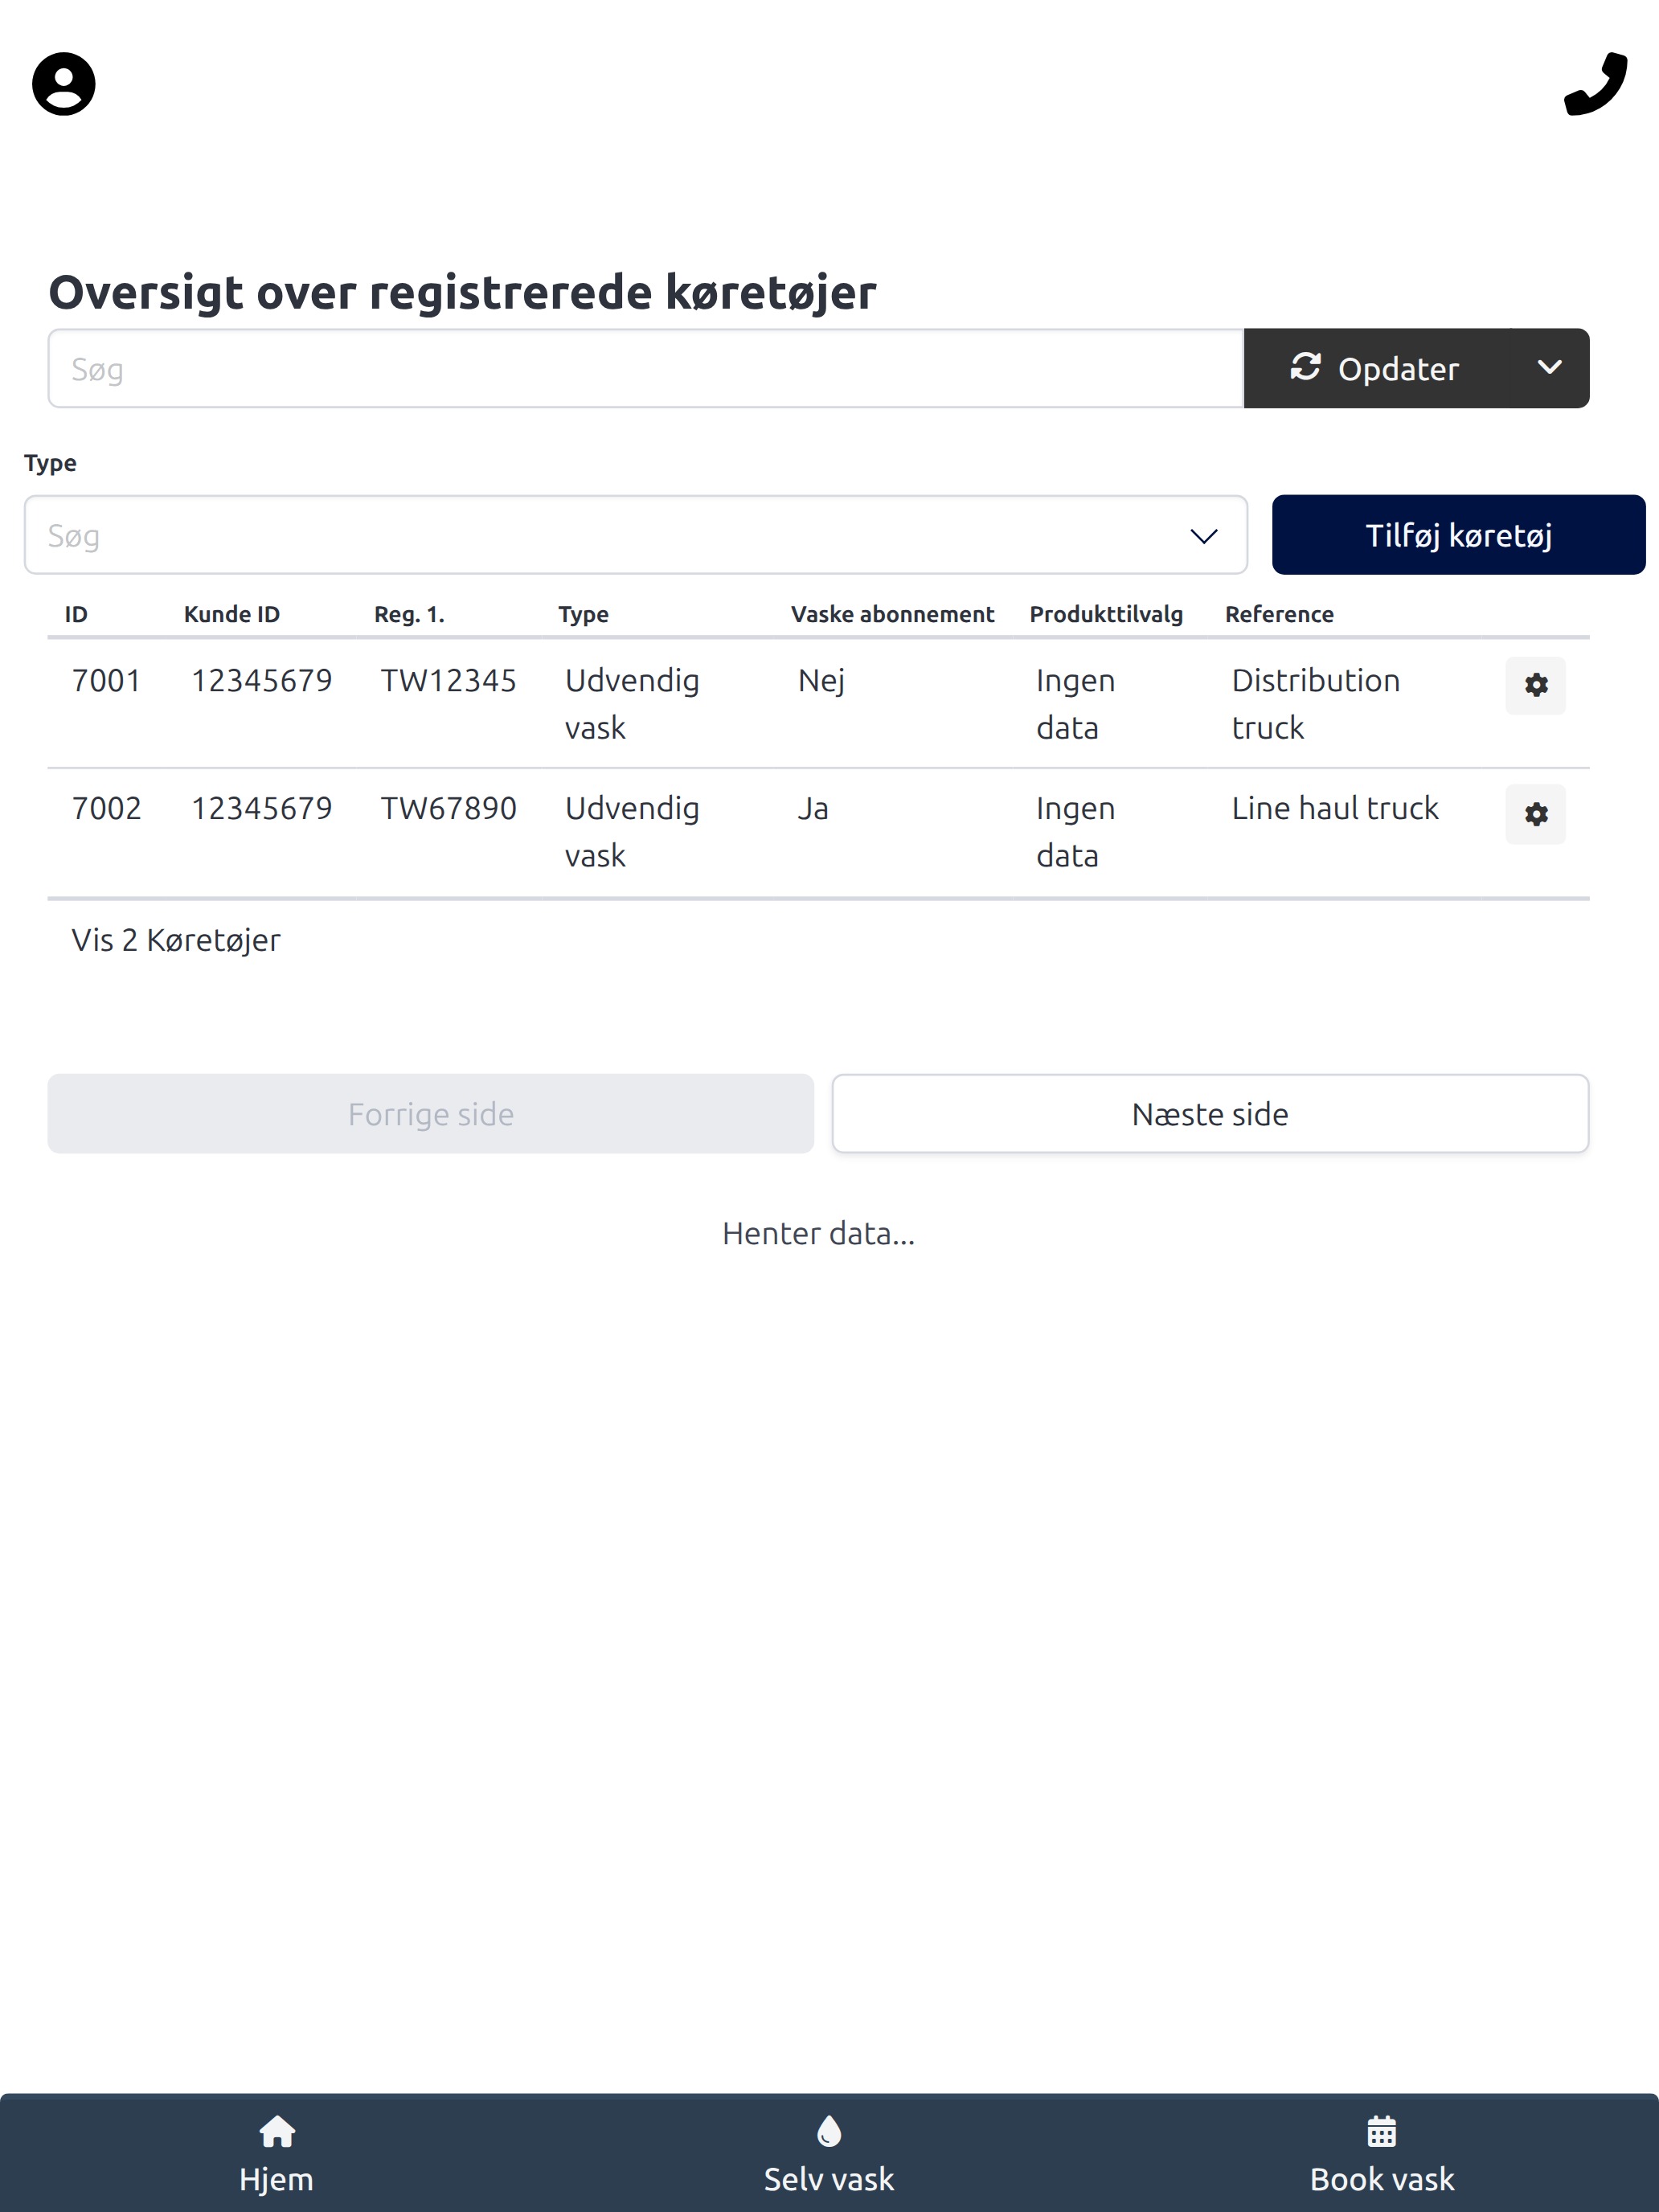
Task: Go to Næste side
Action: tap(1210, 1114)
